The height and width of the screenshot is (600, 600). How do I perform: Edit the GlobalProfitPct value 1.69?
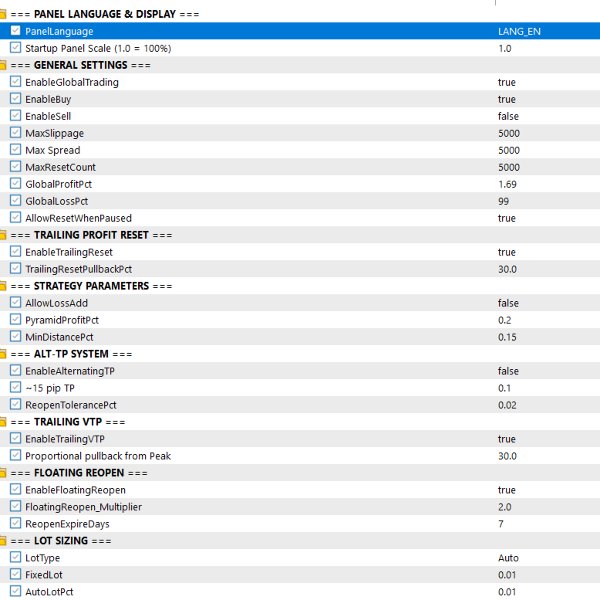(x=507, y=184)
